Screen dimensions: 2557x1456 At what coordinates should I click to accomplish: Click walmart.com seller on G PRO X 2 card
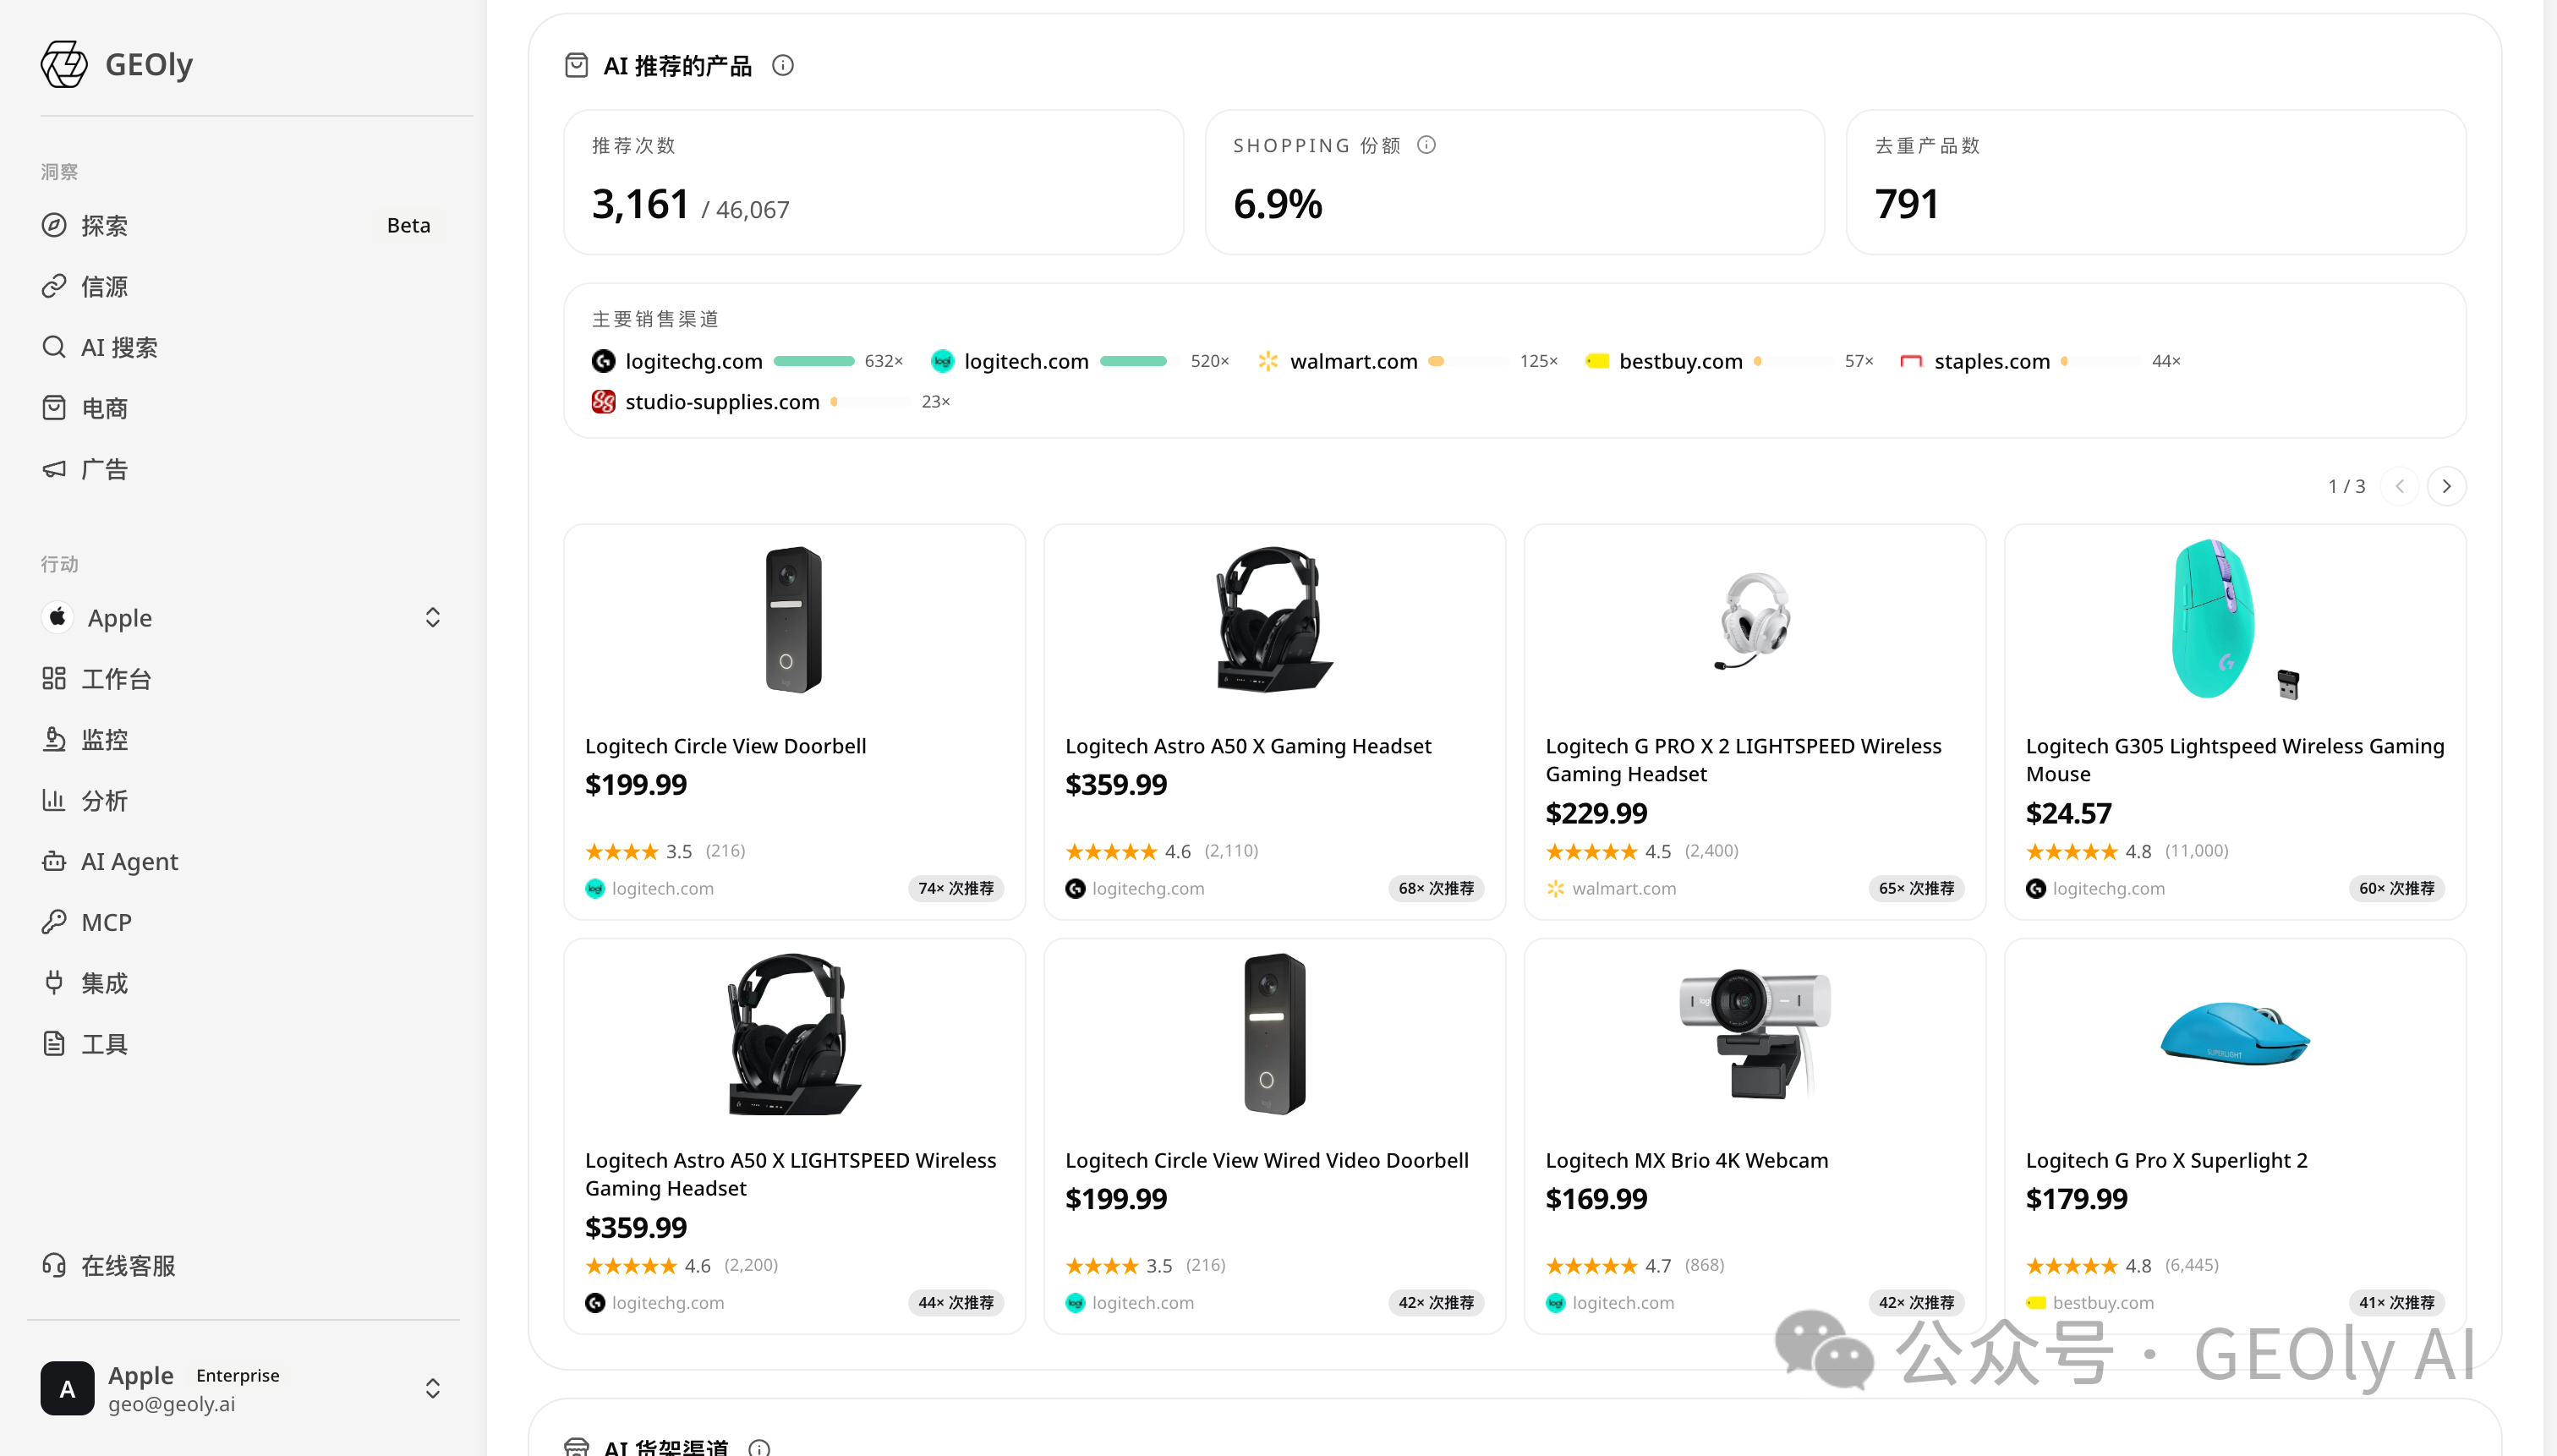click(x=1624, y=888)
